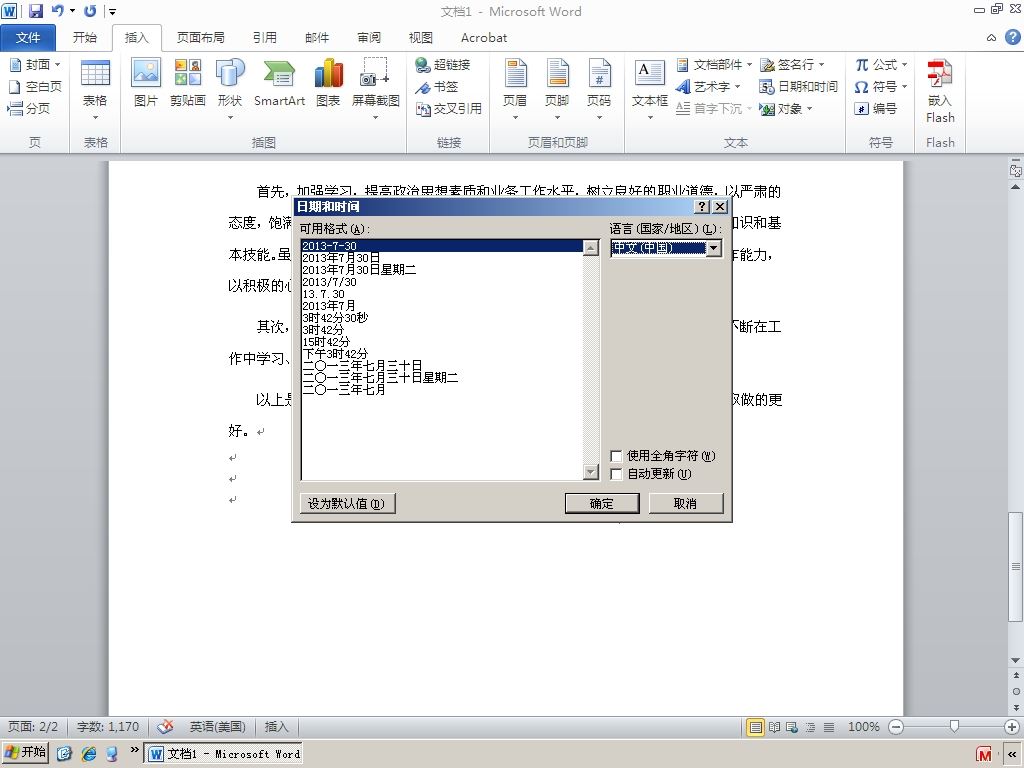Select date format 2013年7月30日星期二

(x=359, y=270)
